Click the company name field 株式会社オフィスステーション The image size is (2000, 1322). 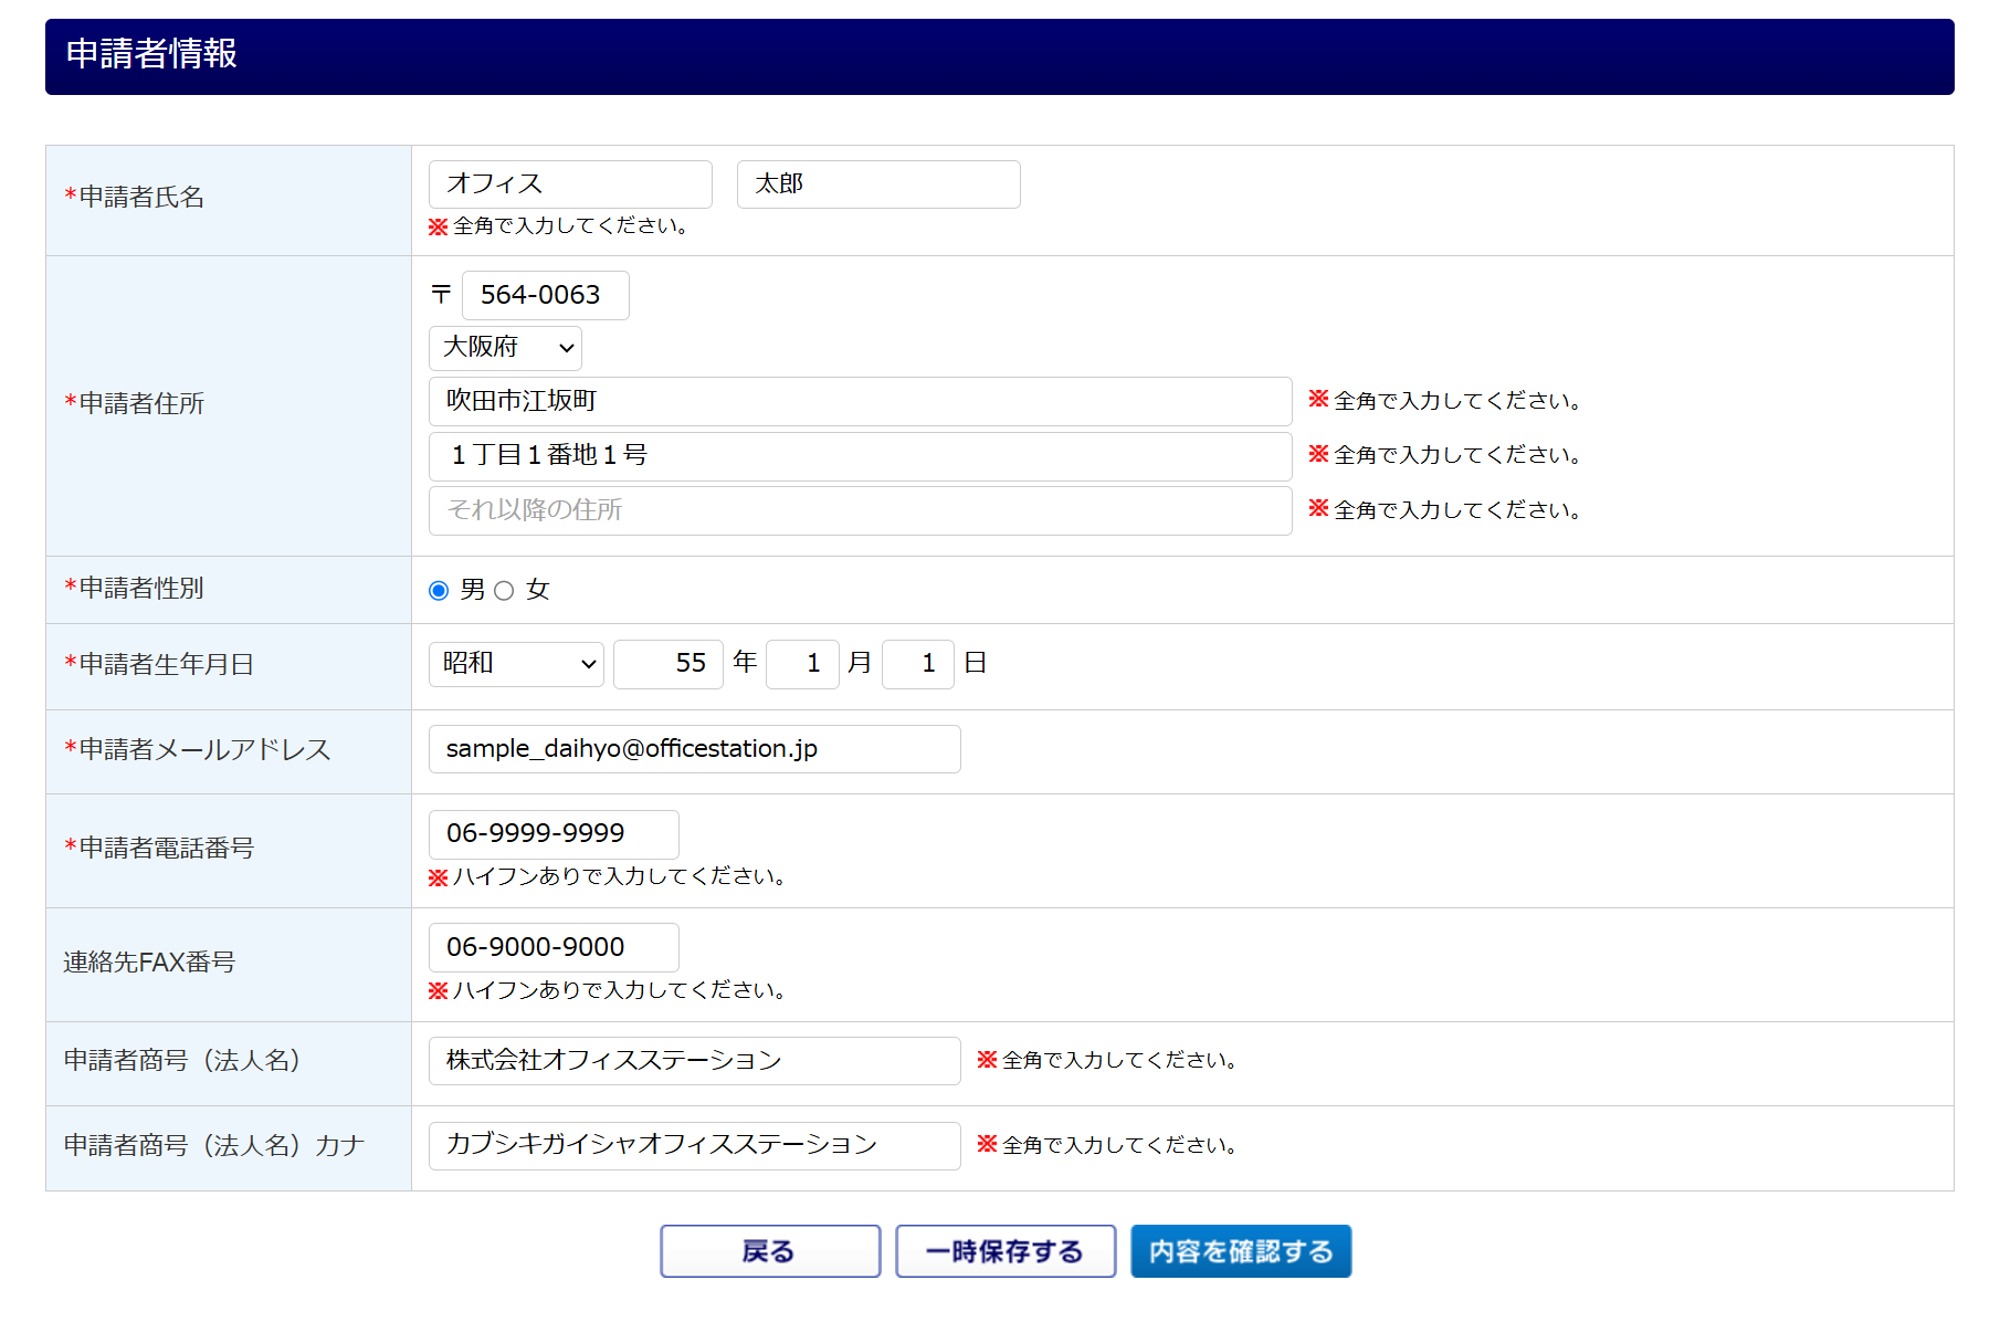click(x=694, y=1060)
